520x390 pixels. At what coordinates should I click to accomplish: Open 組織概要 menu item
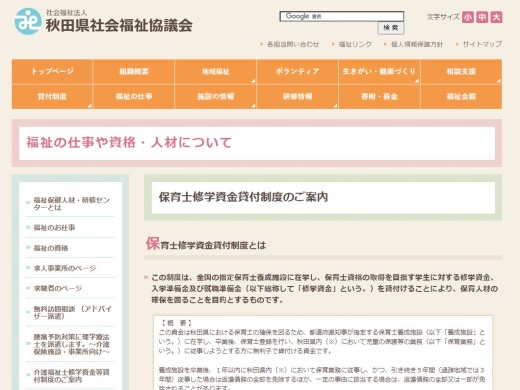point(134,71)
